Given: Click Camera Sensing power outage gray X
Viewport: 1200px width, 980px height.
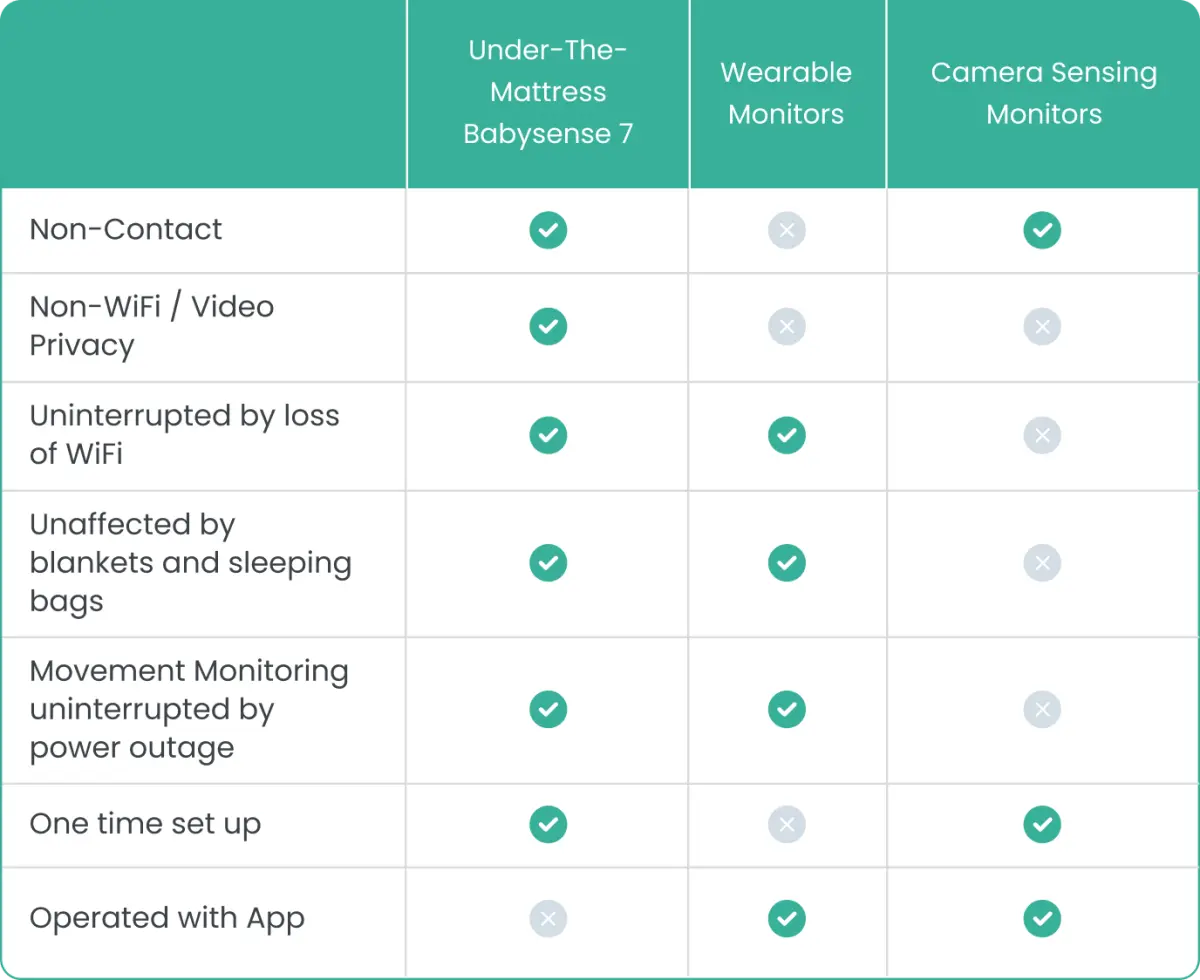Looking at the screenshot, I should (1042, 709).
